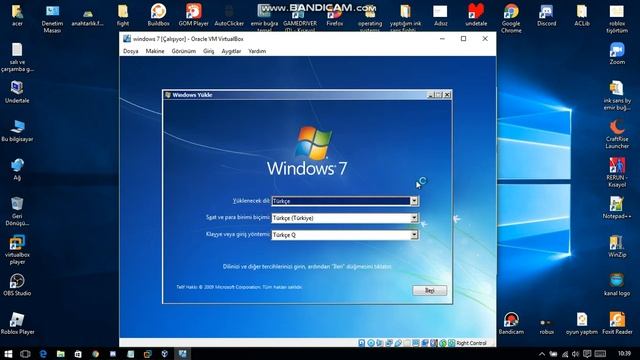Select the Bandicam desktop icon

click(511, 323)
